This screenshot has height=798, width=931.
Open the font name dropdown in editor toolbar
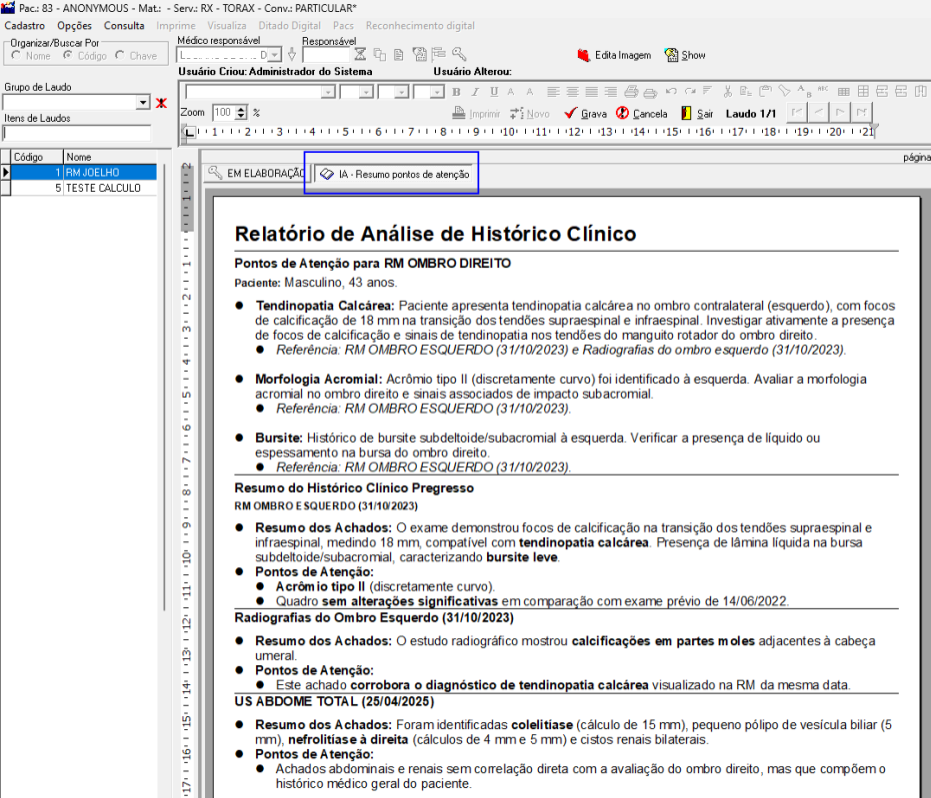327,92
